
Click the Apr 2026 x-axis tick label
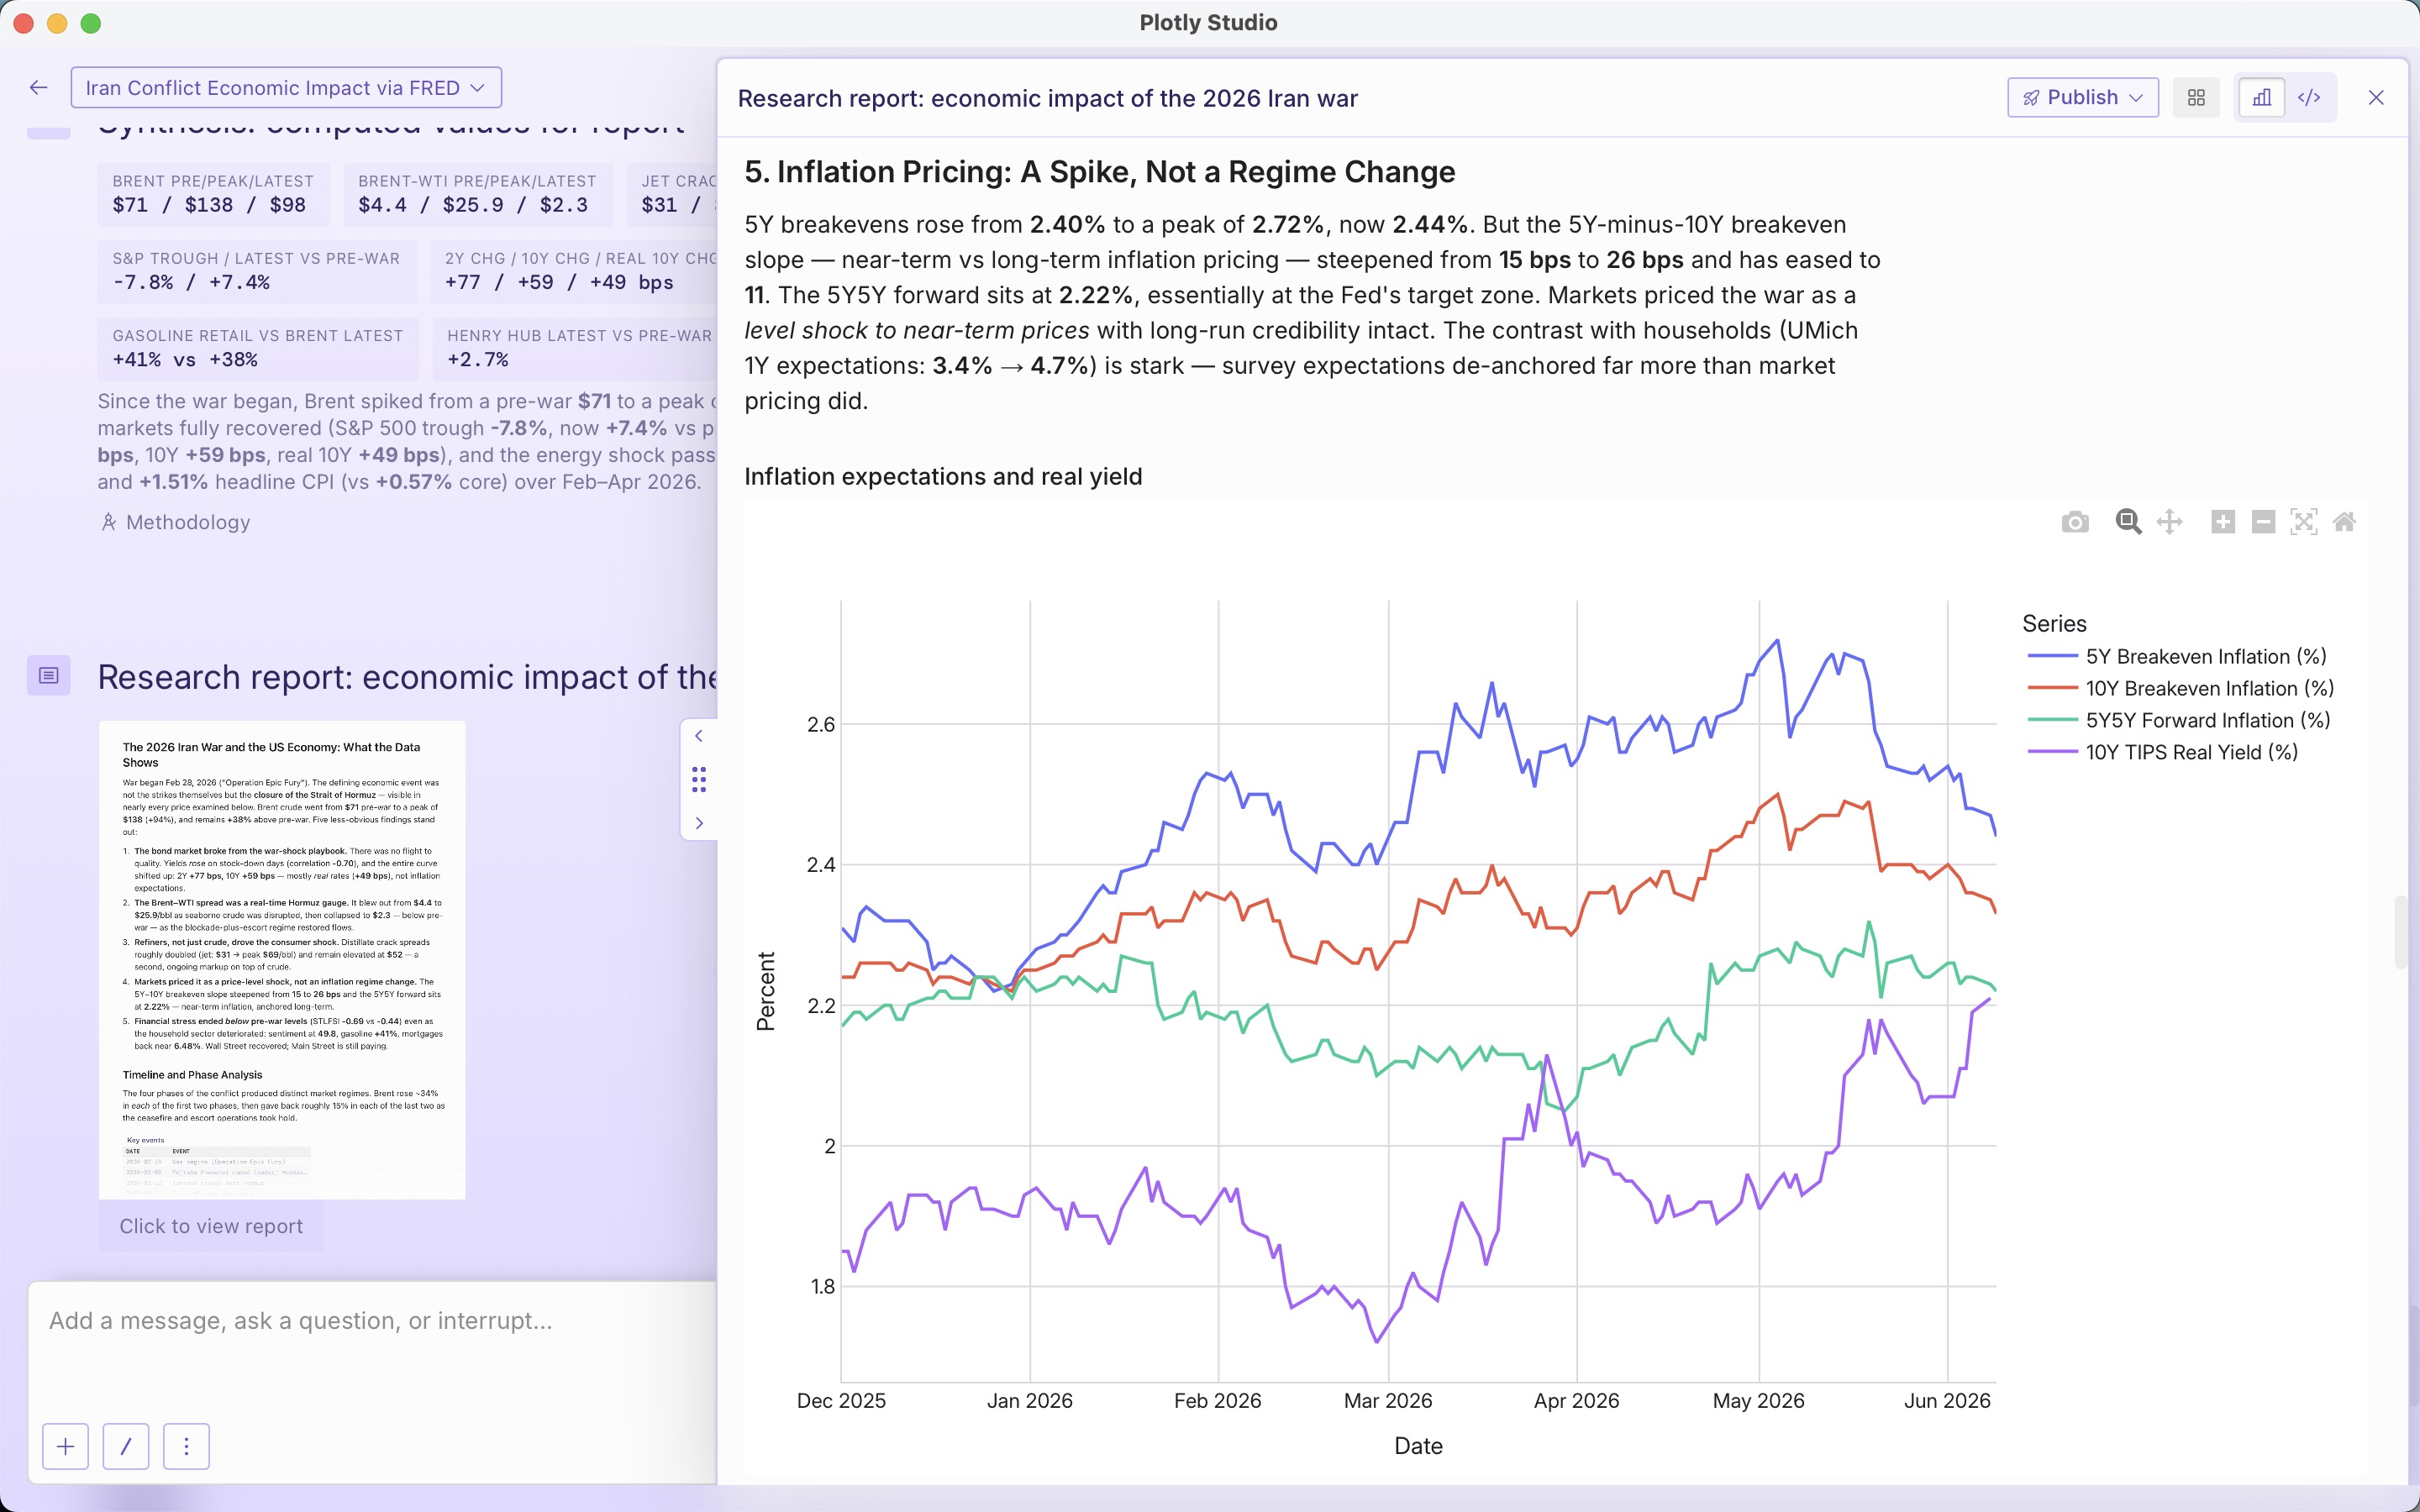pyautogui.click(x=1576, y=1401)
